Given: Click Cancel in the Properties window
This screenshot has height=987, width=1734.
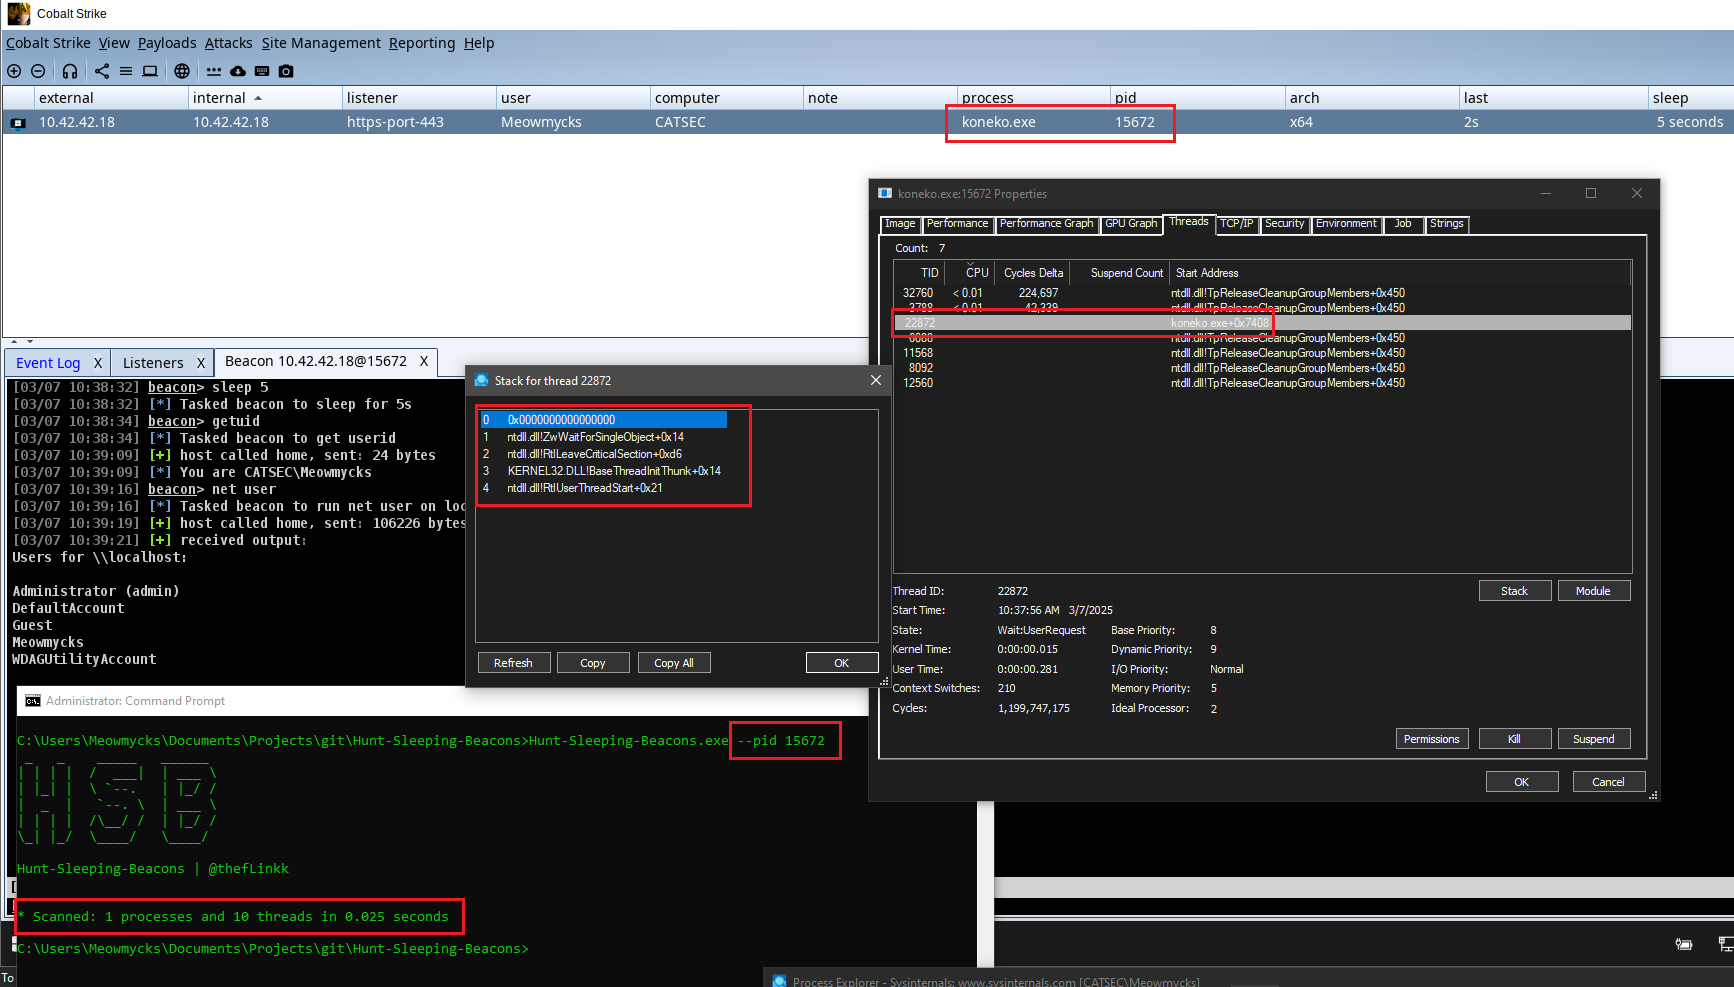Looking at the screenshot, I should (x=1609, y=782).
